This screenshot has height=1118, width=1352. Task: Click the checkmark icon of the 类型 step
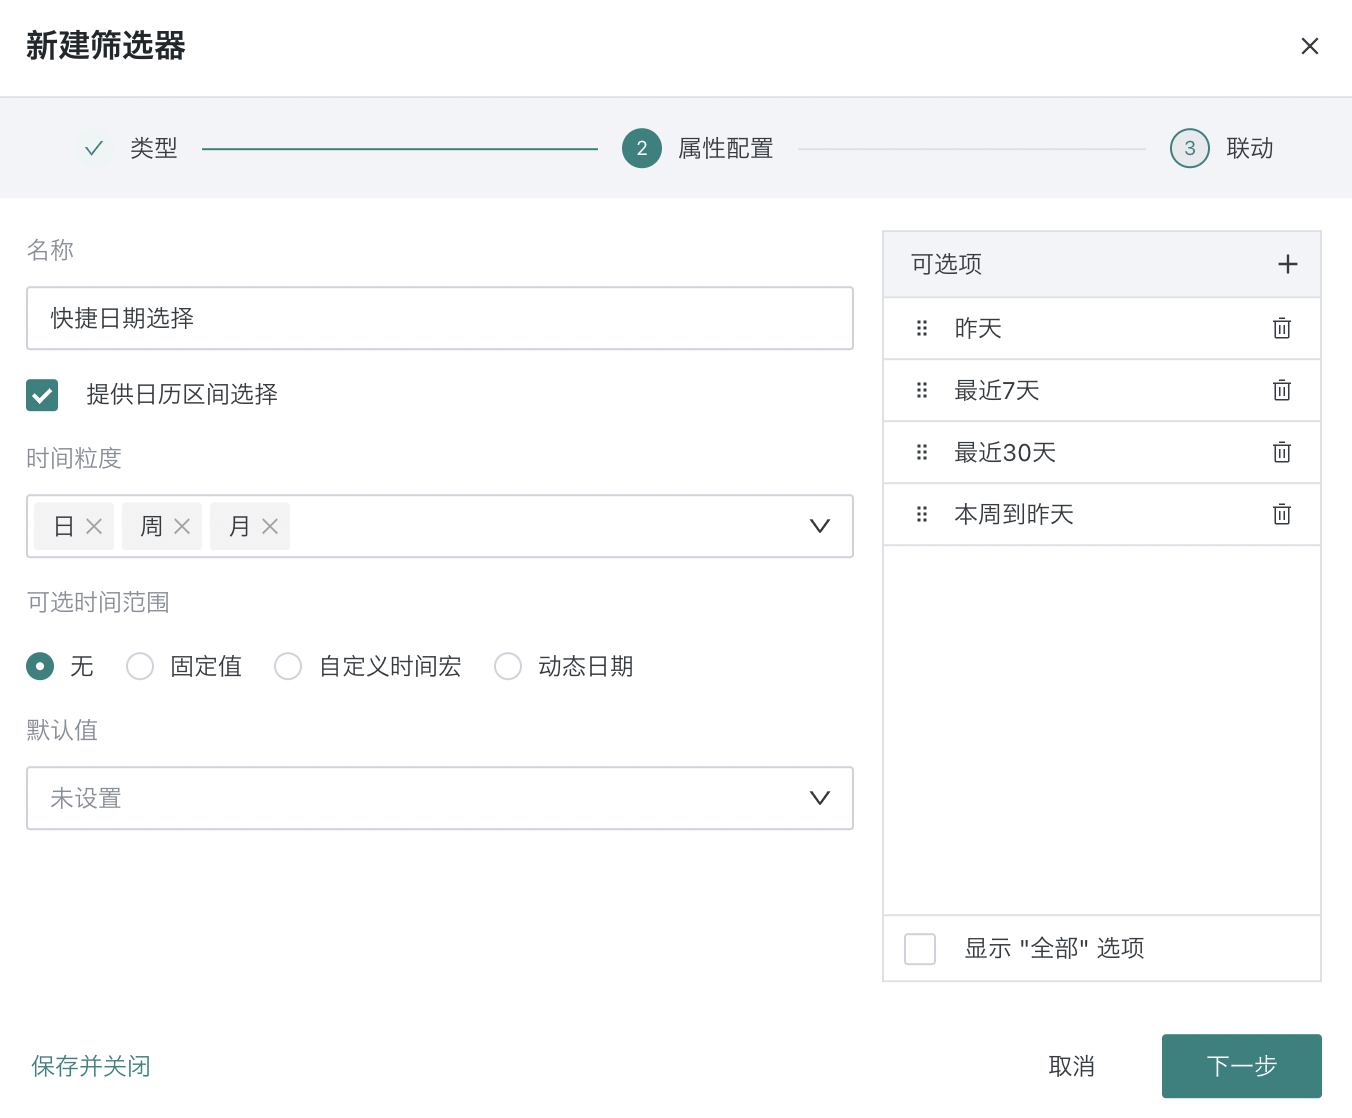(x=94, y=148)
